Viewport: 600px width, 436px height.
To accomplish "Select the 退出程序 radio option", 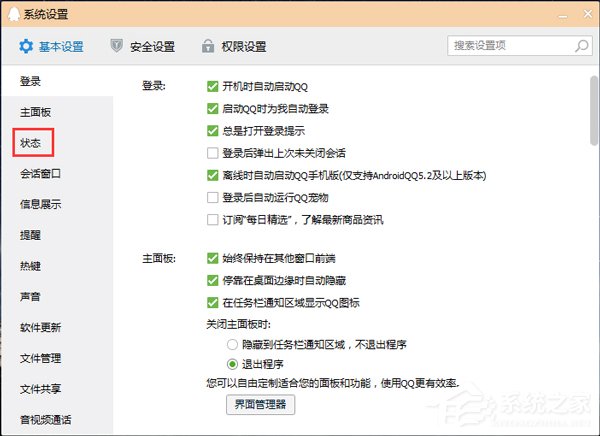I will pyautogui.click(x=232, y=364).
